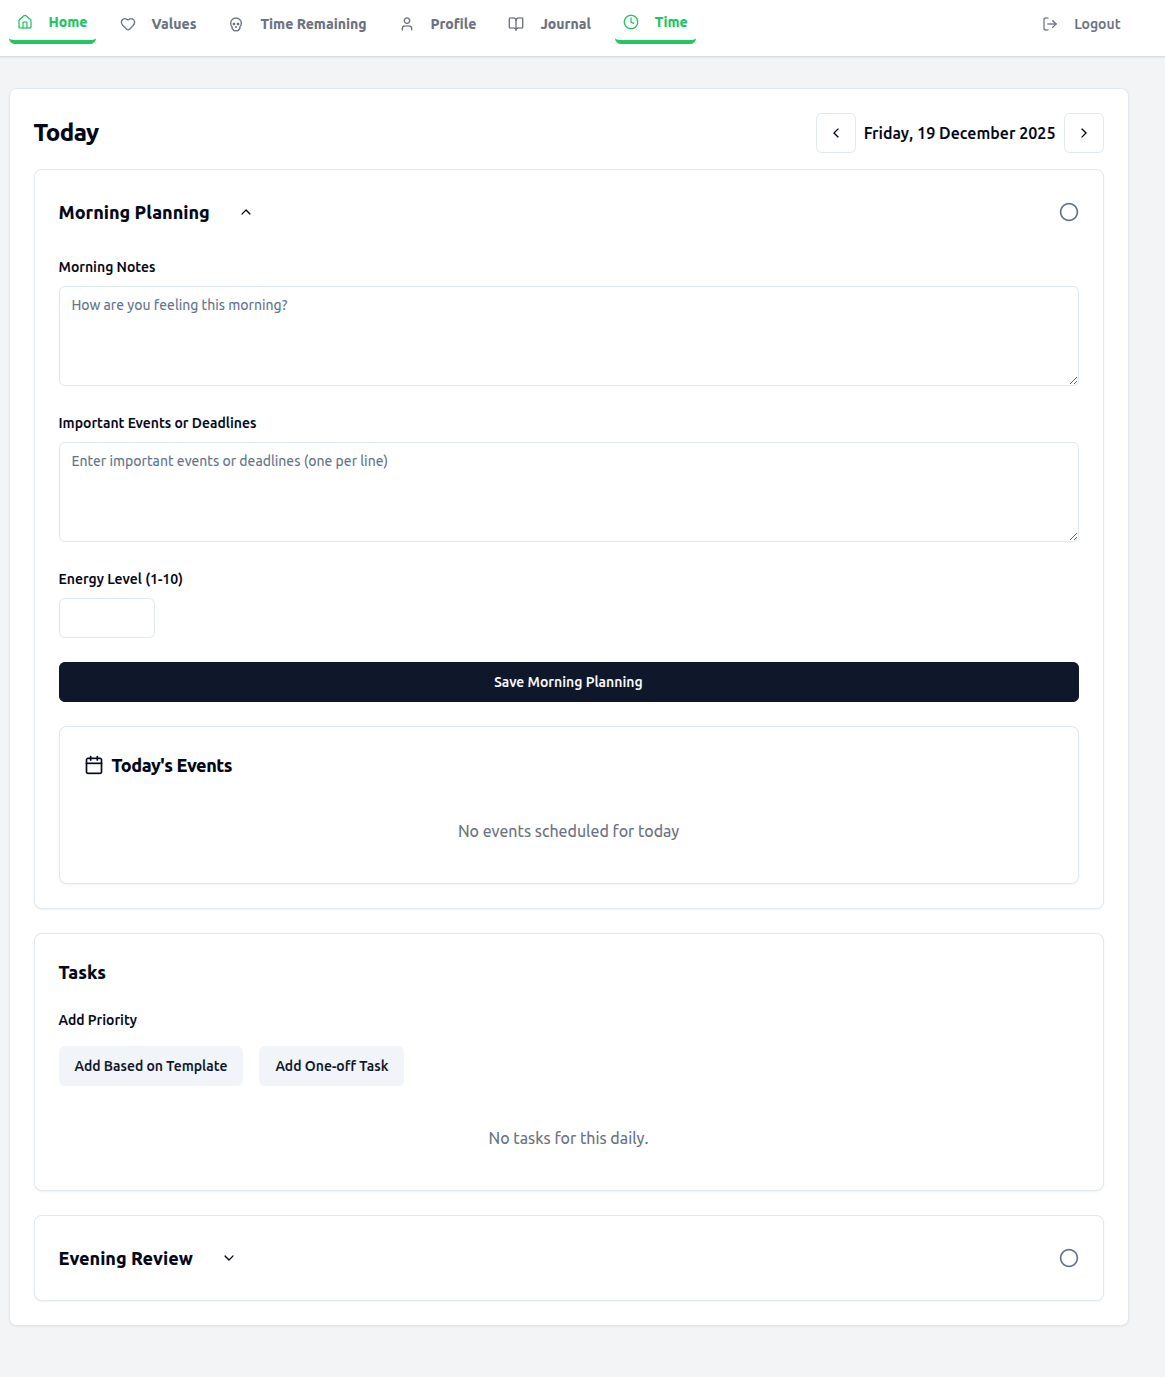Click Add Based on Template
Screen dimensions: 1165x1377
151,1066
